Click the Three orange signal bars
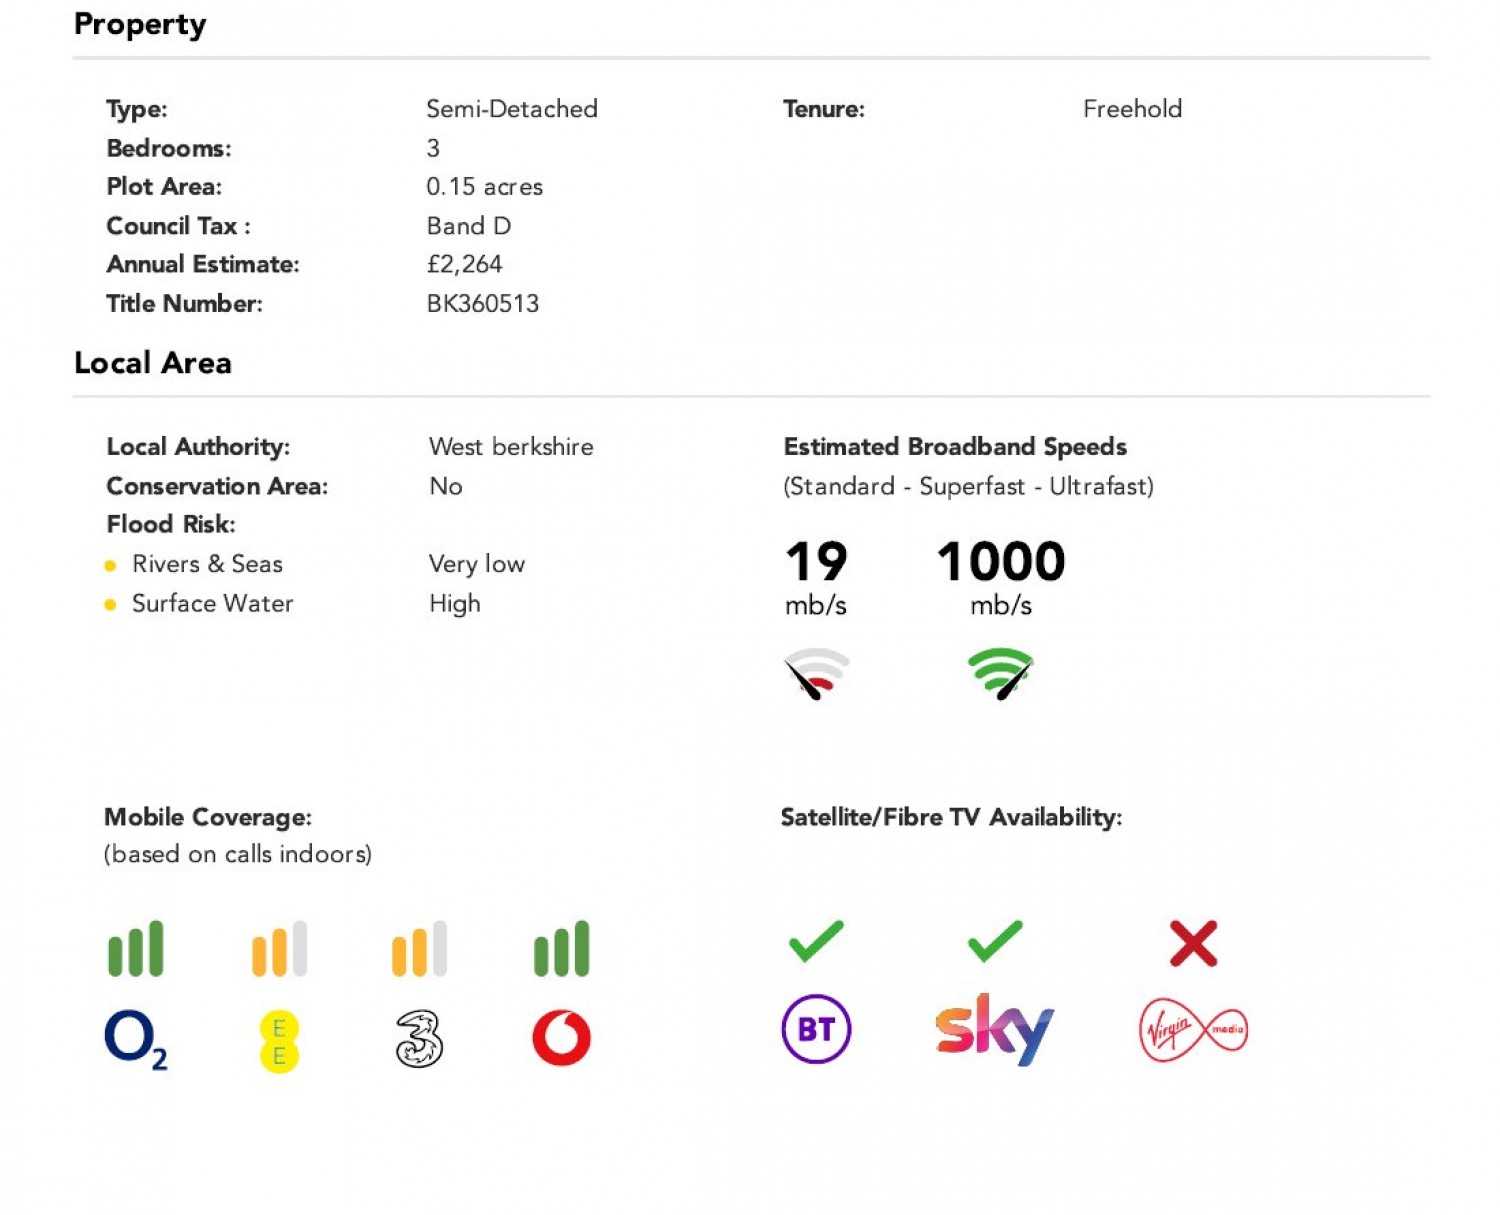 click(419, 948)
